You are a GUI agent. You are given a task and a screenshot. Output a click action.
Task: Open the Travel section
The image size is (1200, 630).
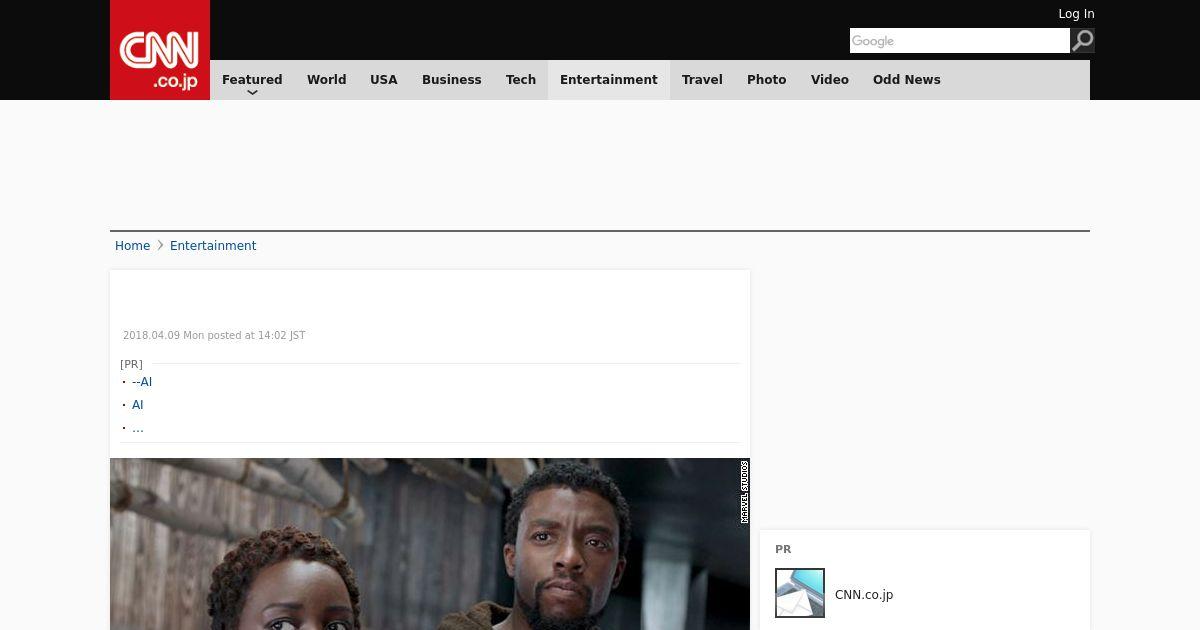coord(702,80)
